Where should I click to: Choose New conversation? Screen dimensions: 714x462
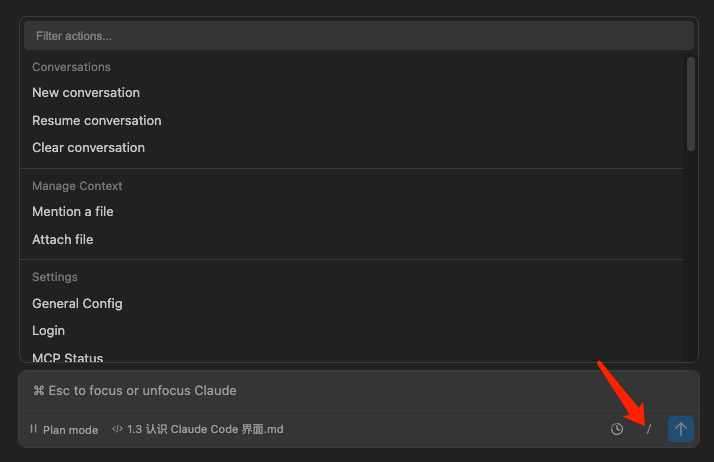click(x=86, y=93)
